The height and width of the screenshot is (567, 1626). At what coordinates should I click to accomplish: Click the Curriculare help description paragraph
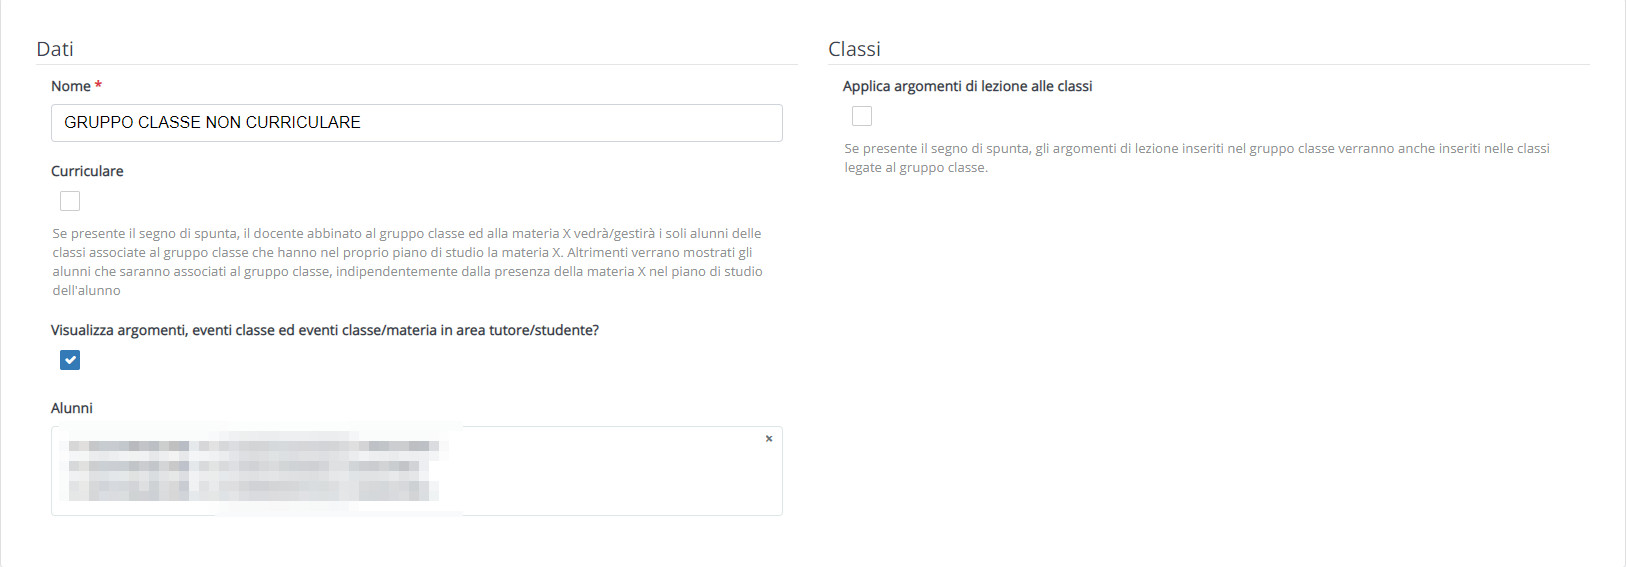[408, 262]
